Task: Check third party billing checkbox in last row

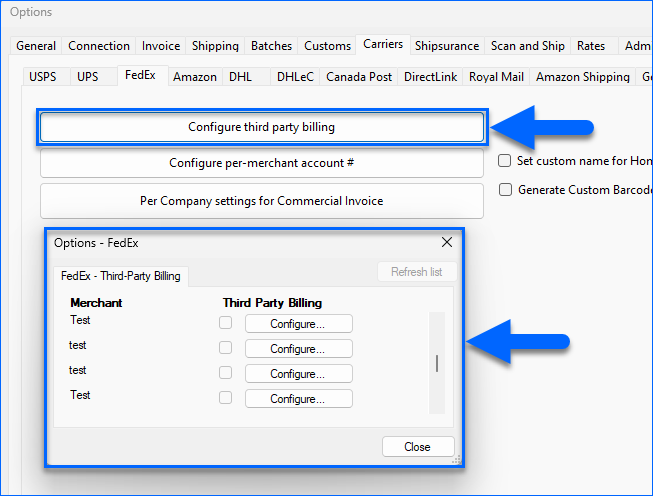Action: click(x=225, y=398)
